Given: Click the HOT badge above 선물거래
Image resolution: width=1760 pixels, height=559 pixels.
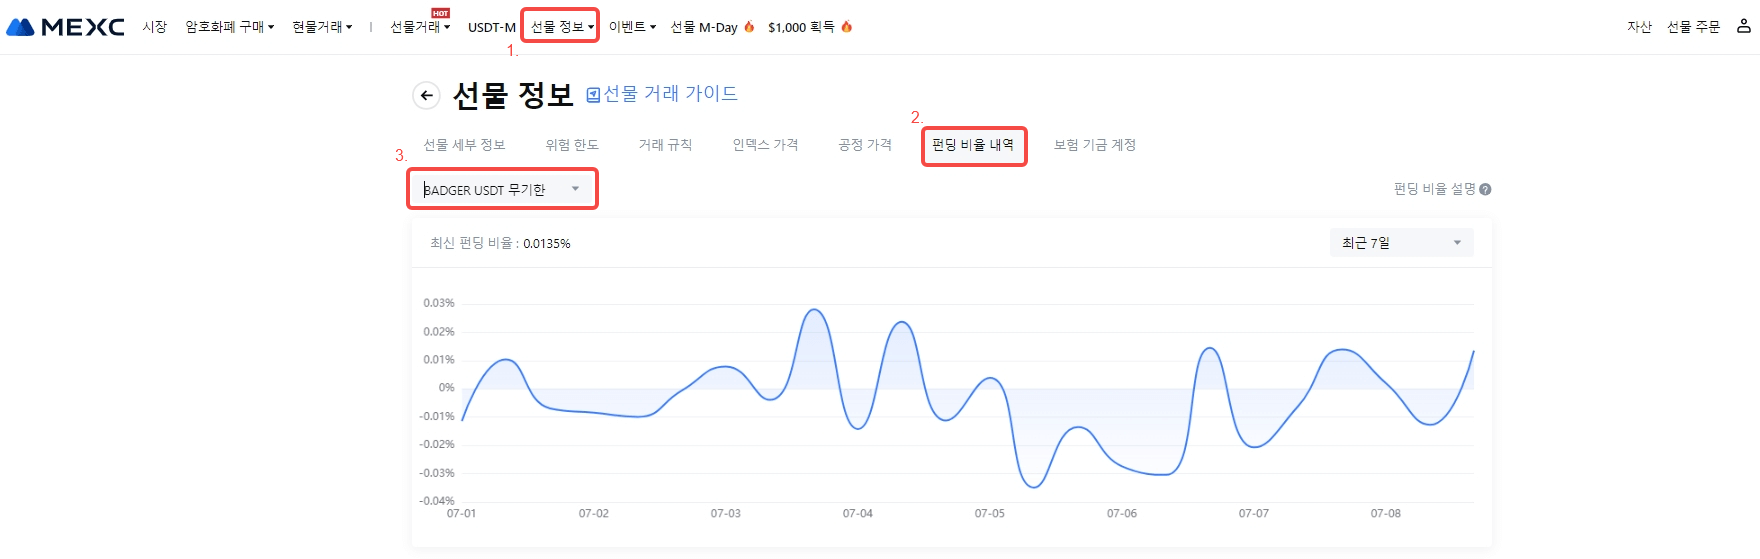Looking at the screenshot, I should [x=440, y=13].
